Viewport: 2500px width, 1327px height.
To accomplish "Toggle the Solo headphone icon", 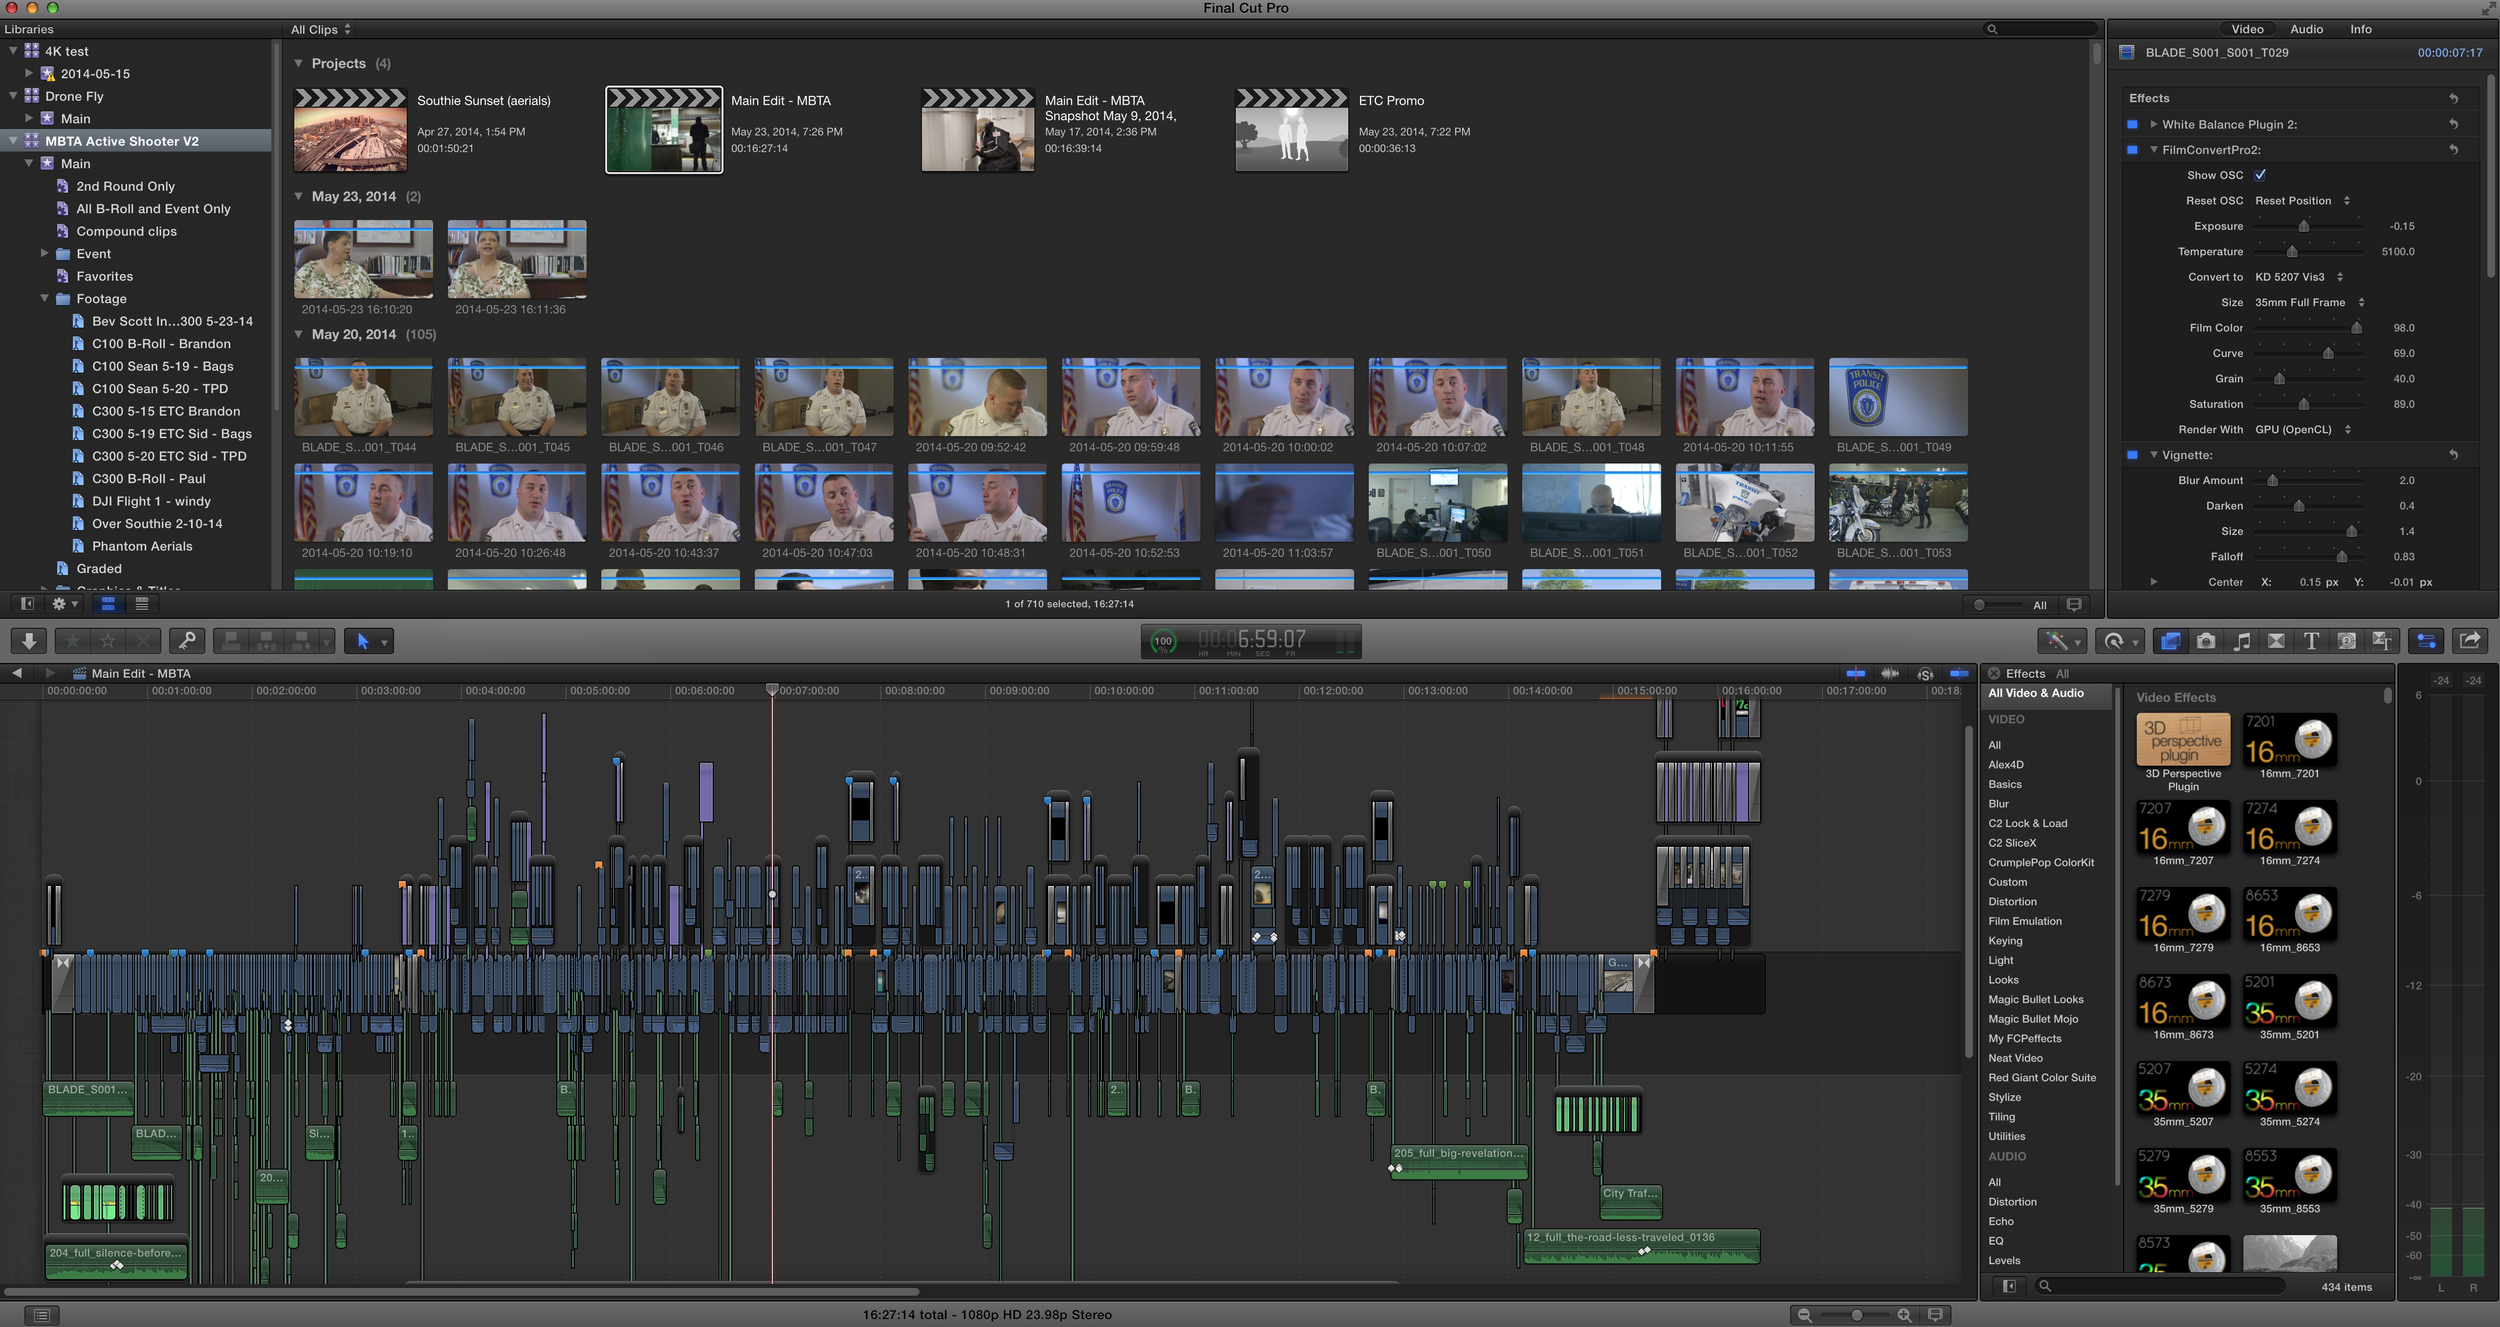I will pyautogui.click(x=1925, y=674).
